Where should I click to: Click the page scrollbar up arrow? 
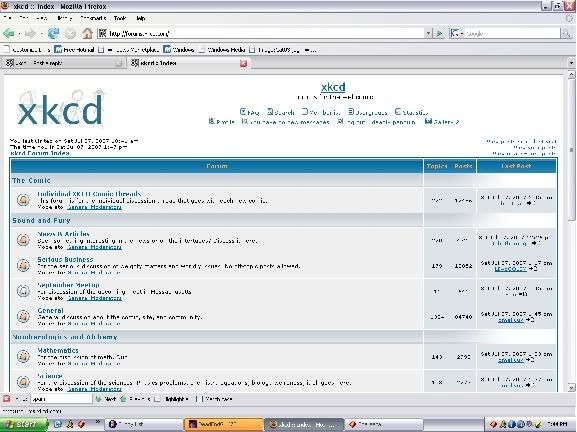click(571, 75)
